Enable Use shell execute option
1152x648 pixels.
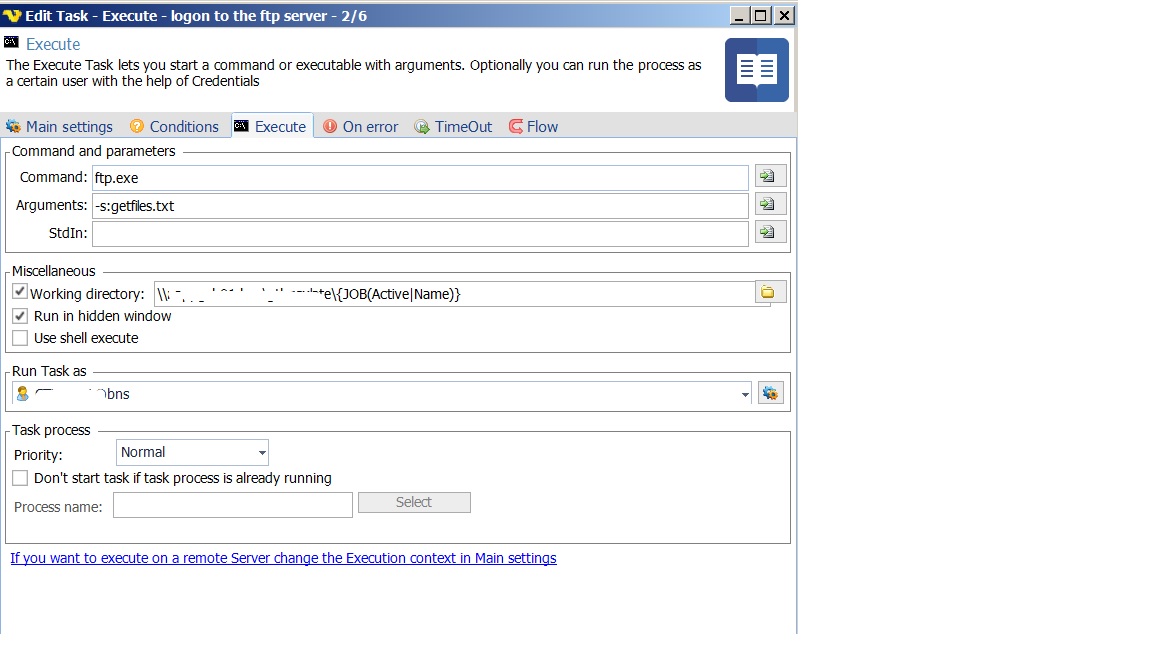[20, 338]
